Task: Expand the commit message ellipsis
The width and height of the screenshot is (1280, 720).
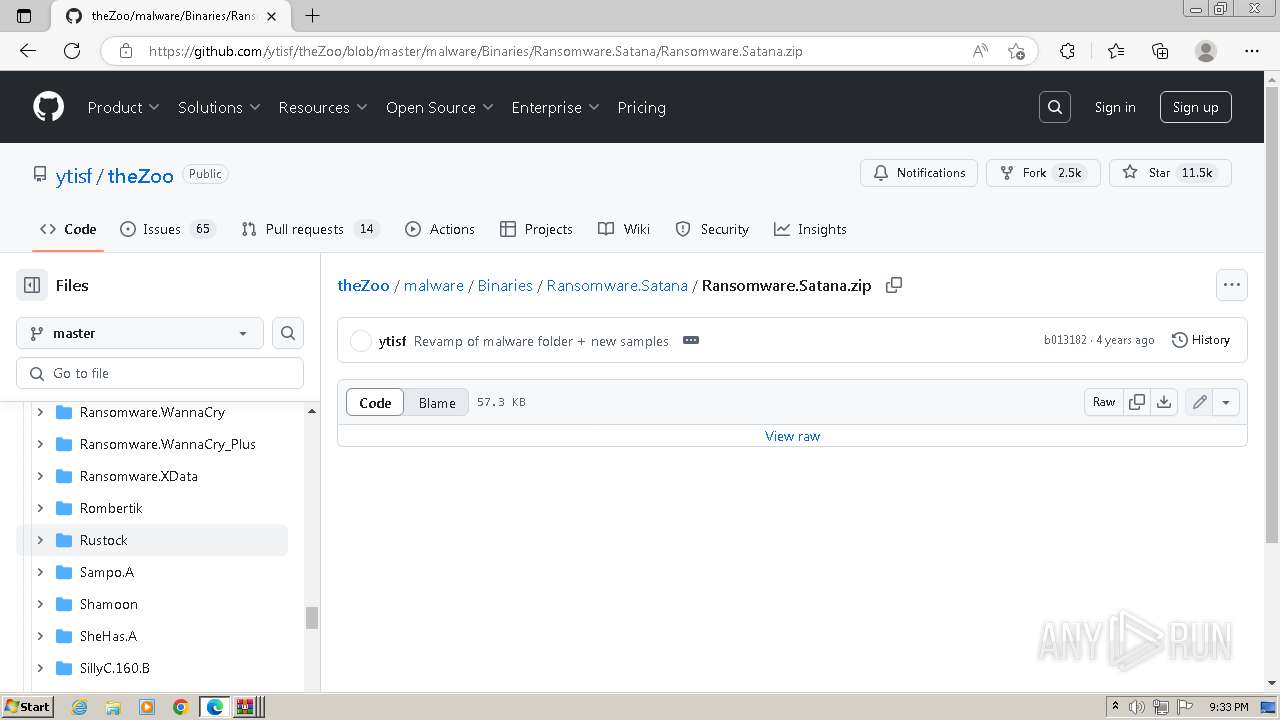Action: click(691, 340)
